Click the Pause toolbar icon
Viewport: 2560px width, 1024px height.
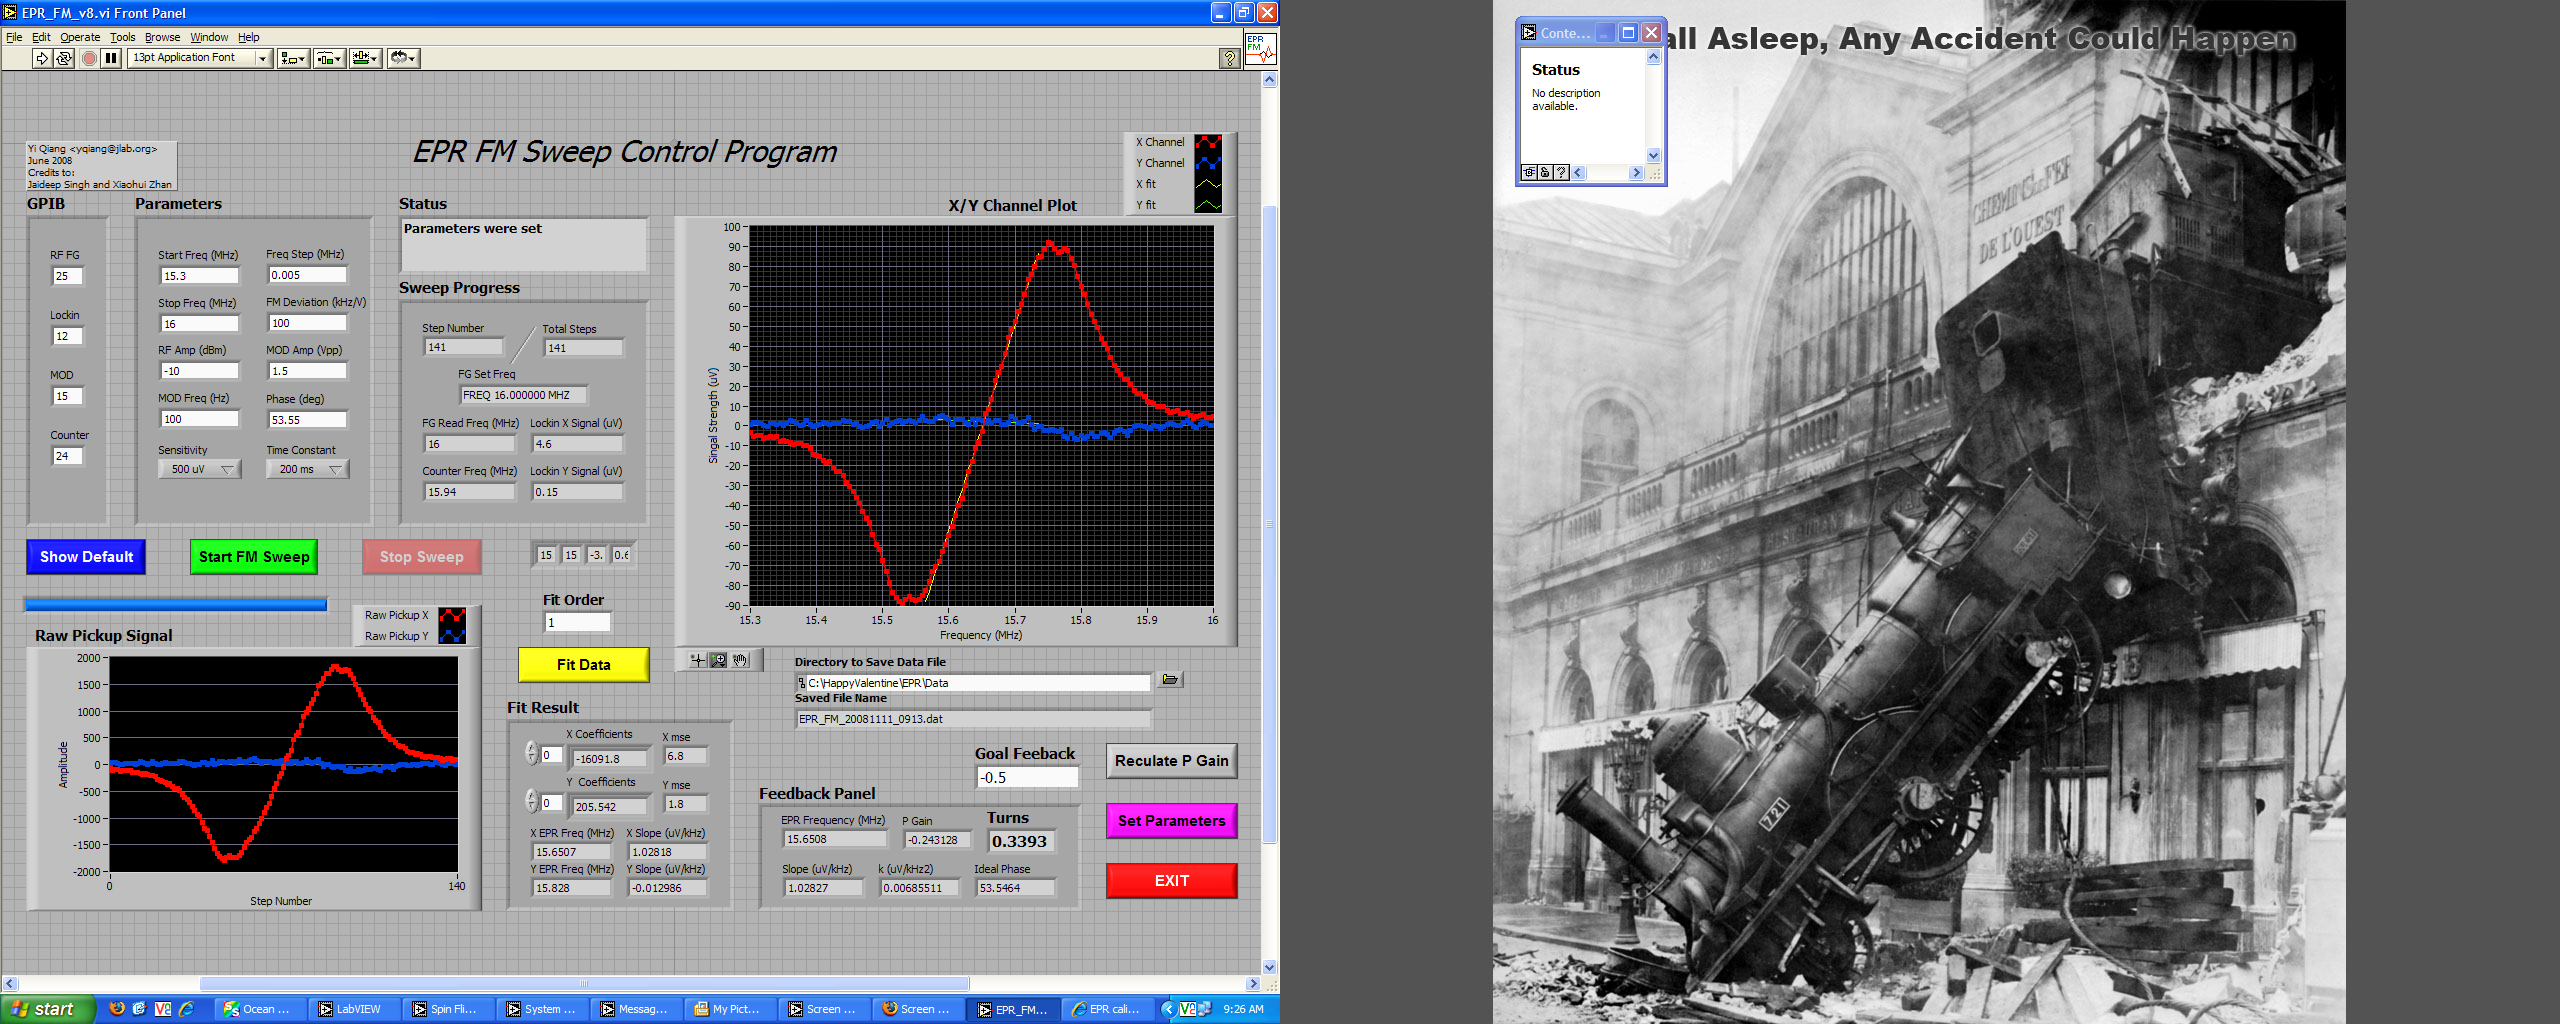111,58
